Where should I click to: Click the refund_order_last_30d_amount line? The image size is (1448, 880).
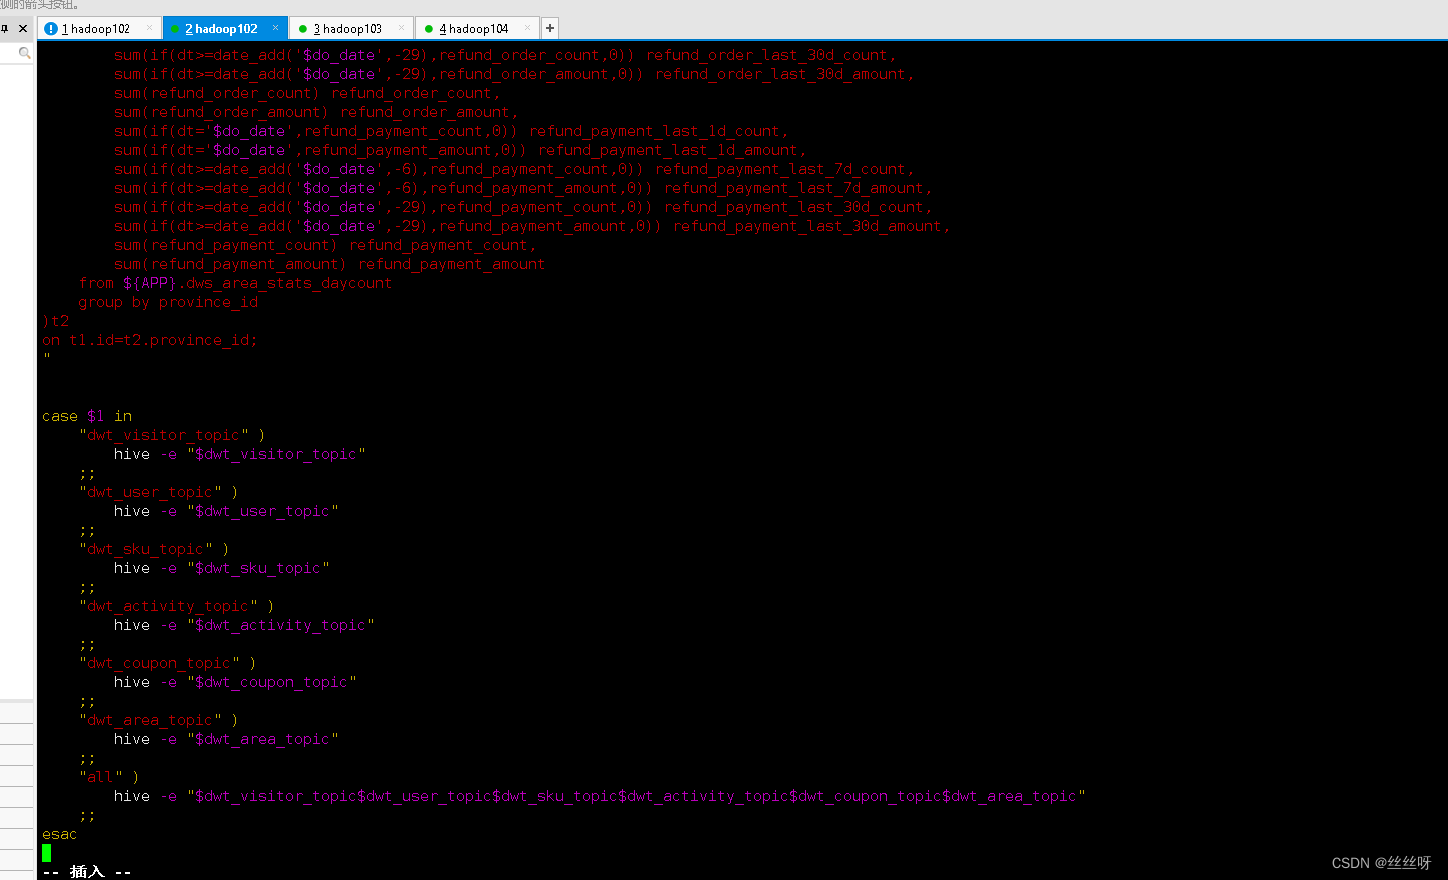click(x=514, y=74)
